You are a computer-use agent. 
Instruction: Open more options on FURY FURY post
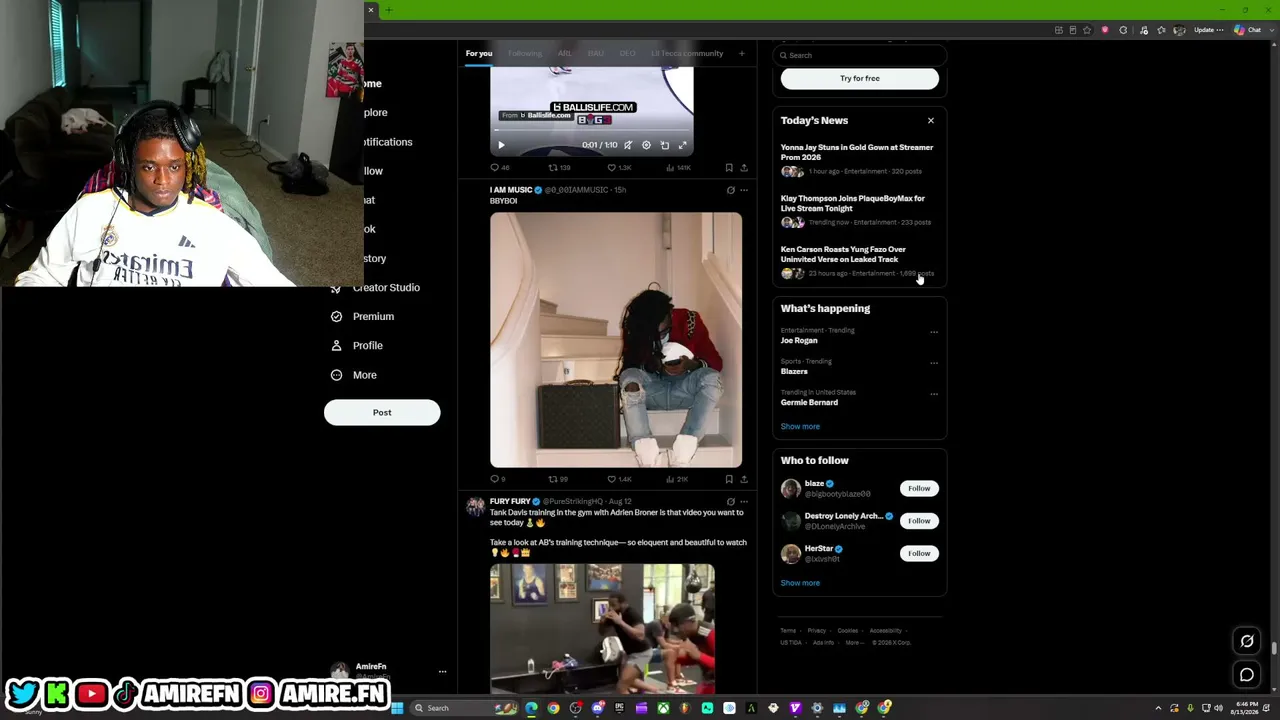pos(743,501)
